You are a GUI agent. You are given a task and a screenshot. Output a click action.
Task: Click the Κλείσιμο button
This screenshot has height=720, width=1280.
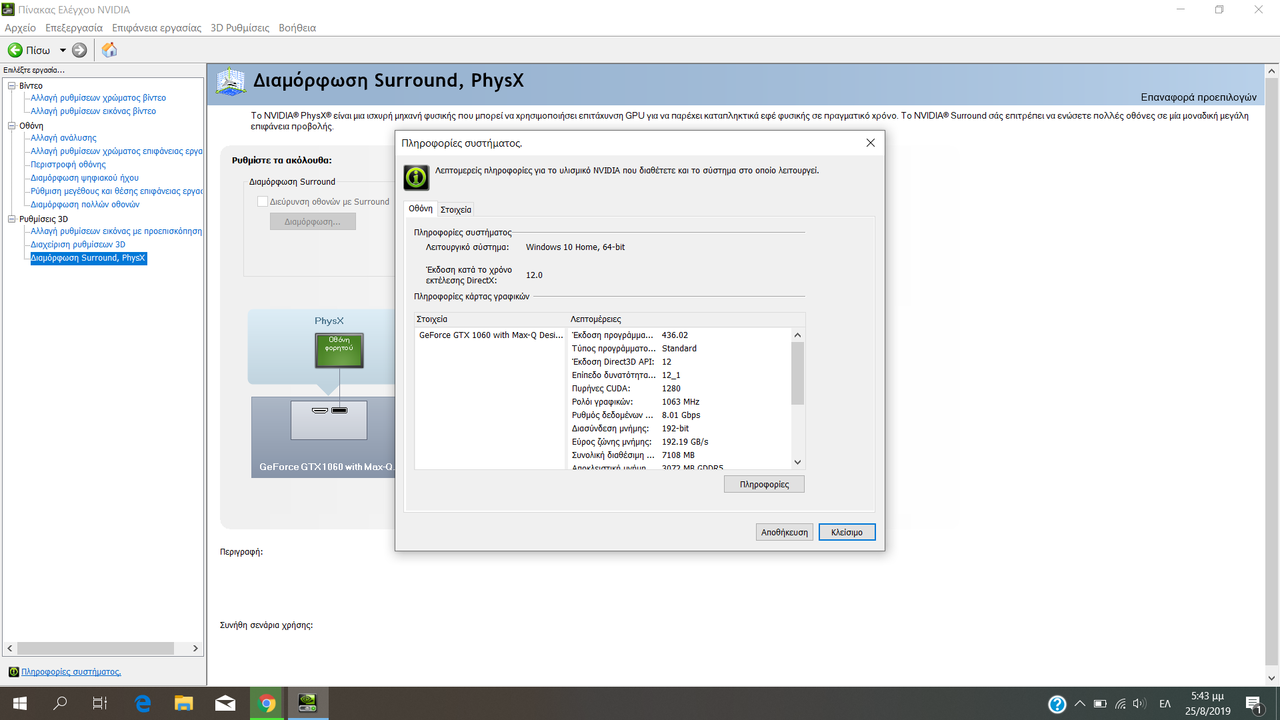[847, 532]
